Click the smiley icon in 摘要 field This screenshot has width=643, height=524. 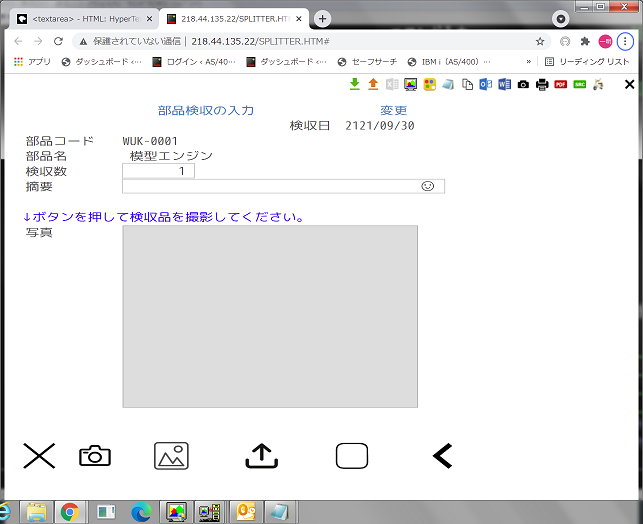click(428, 186)
